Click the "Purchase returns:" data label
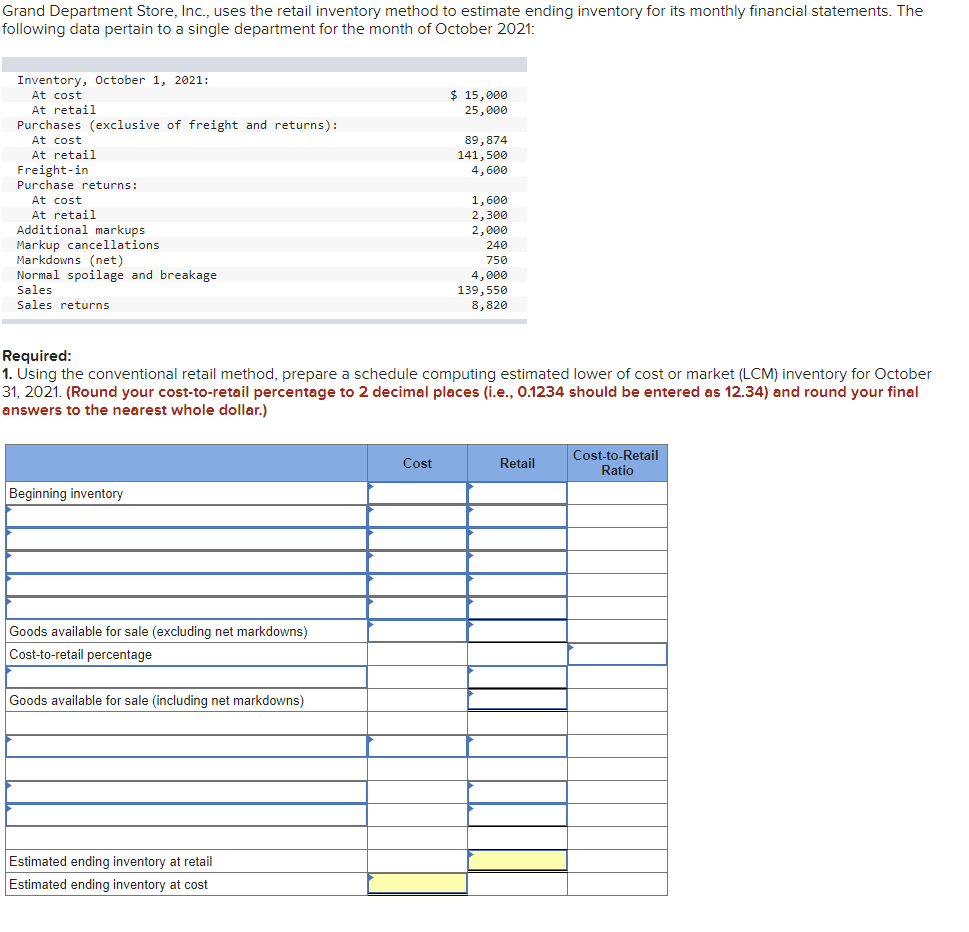This screenshot has height=932, width=969. click(x=77, y=185)
